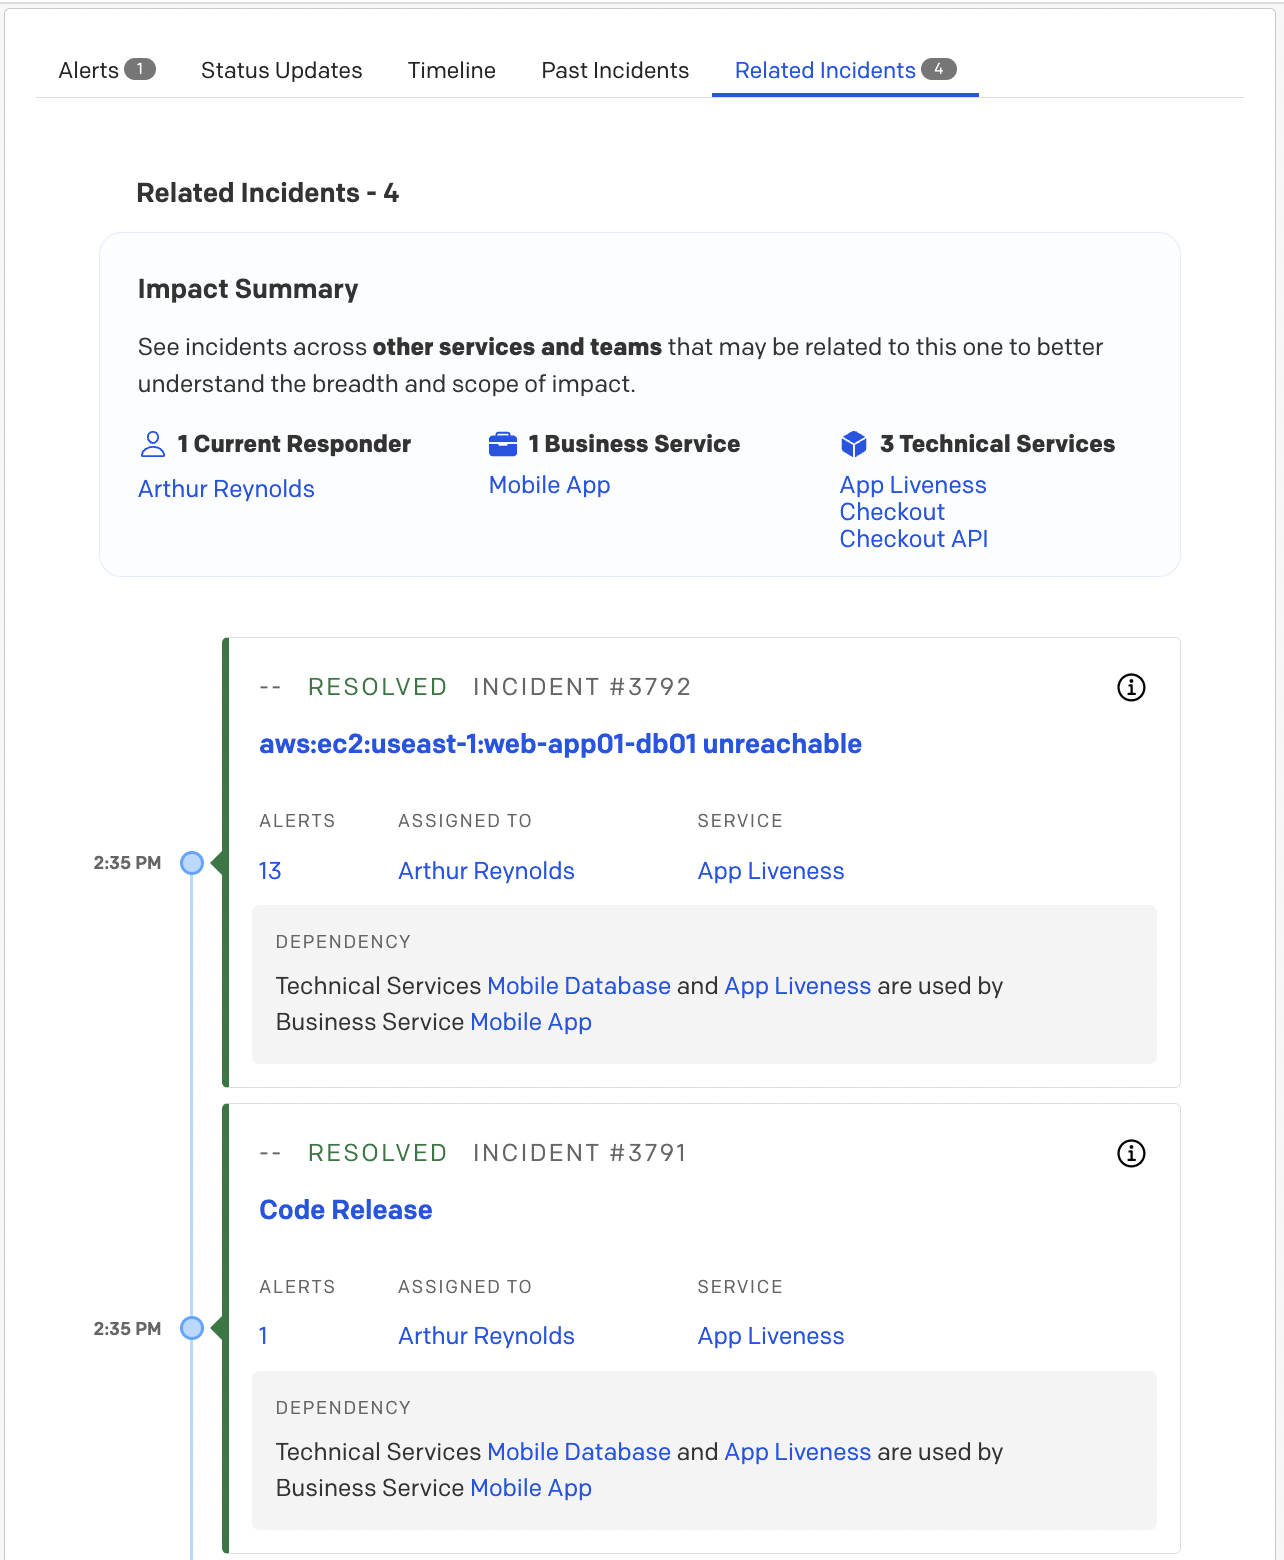Open info icon on incident #3791

[x=1131, y=1153]
